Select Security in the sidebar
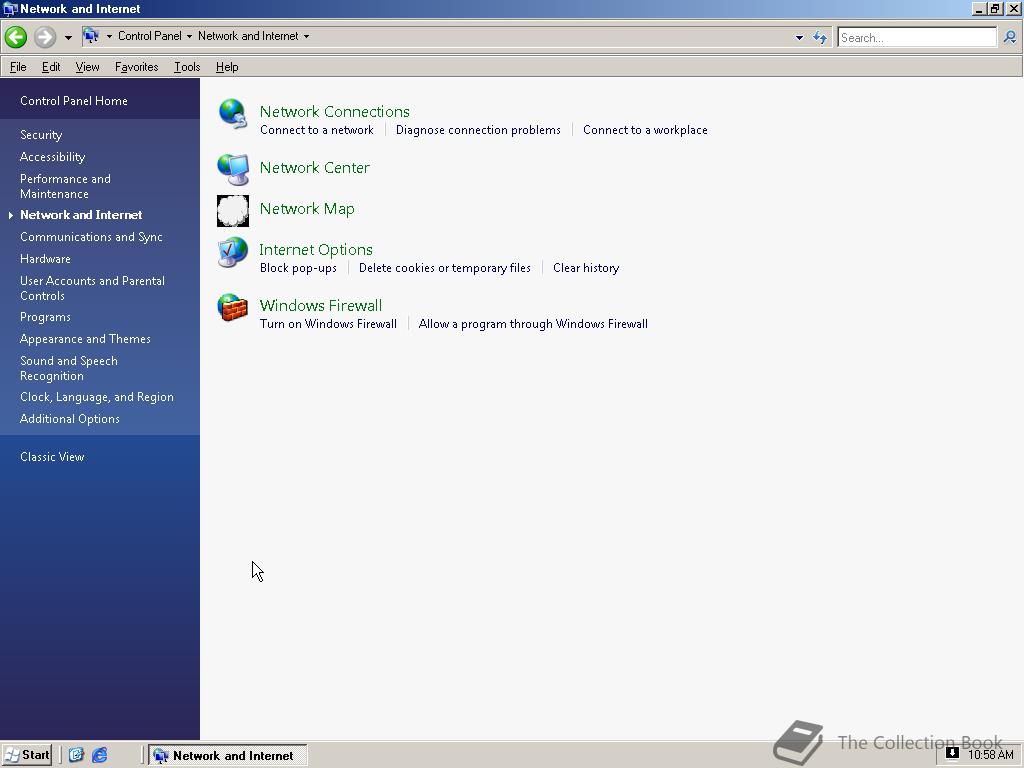Screen dimensions: 1024x768 pos(41,135)
